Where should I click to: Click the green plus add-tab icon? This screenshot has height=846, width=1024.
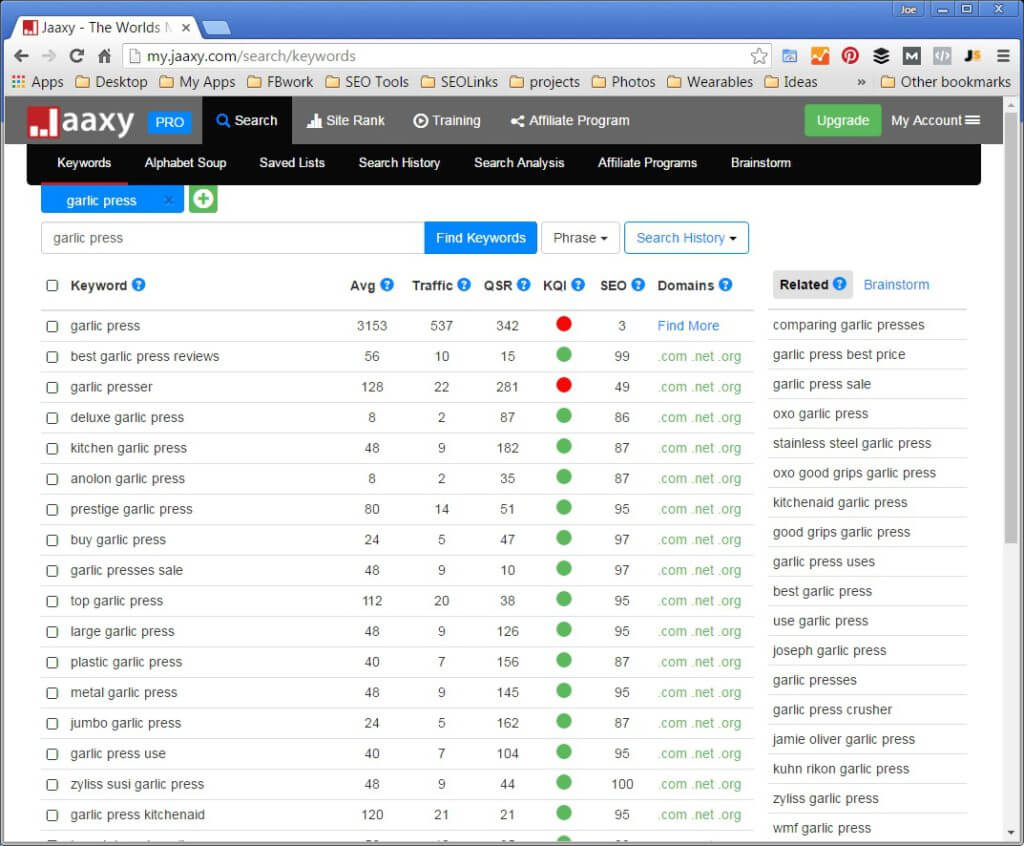[x=203, y=199]
